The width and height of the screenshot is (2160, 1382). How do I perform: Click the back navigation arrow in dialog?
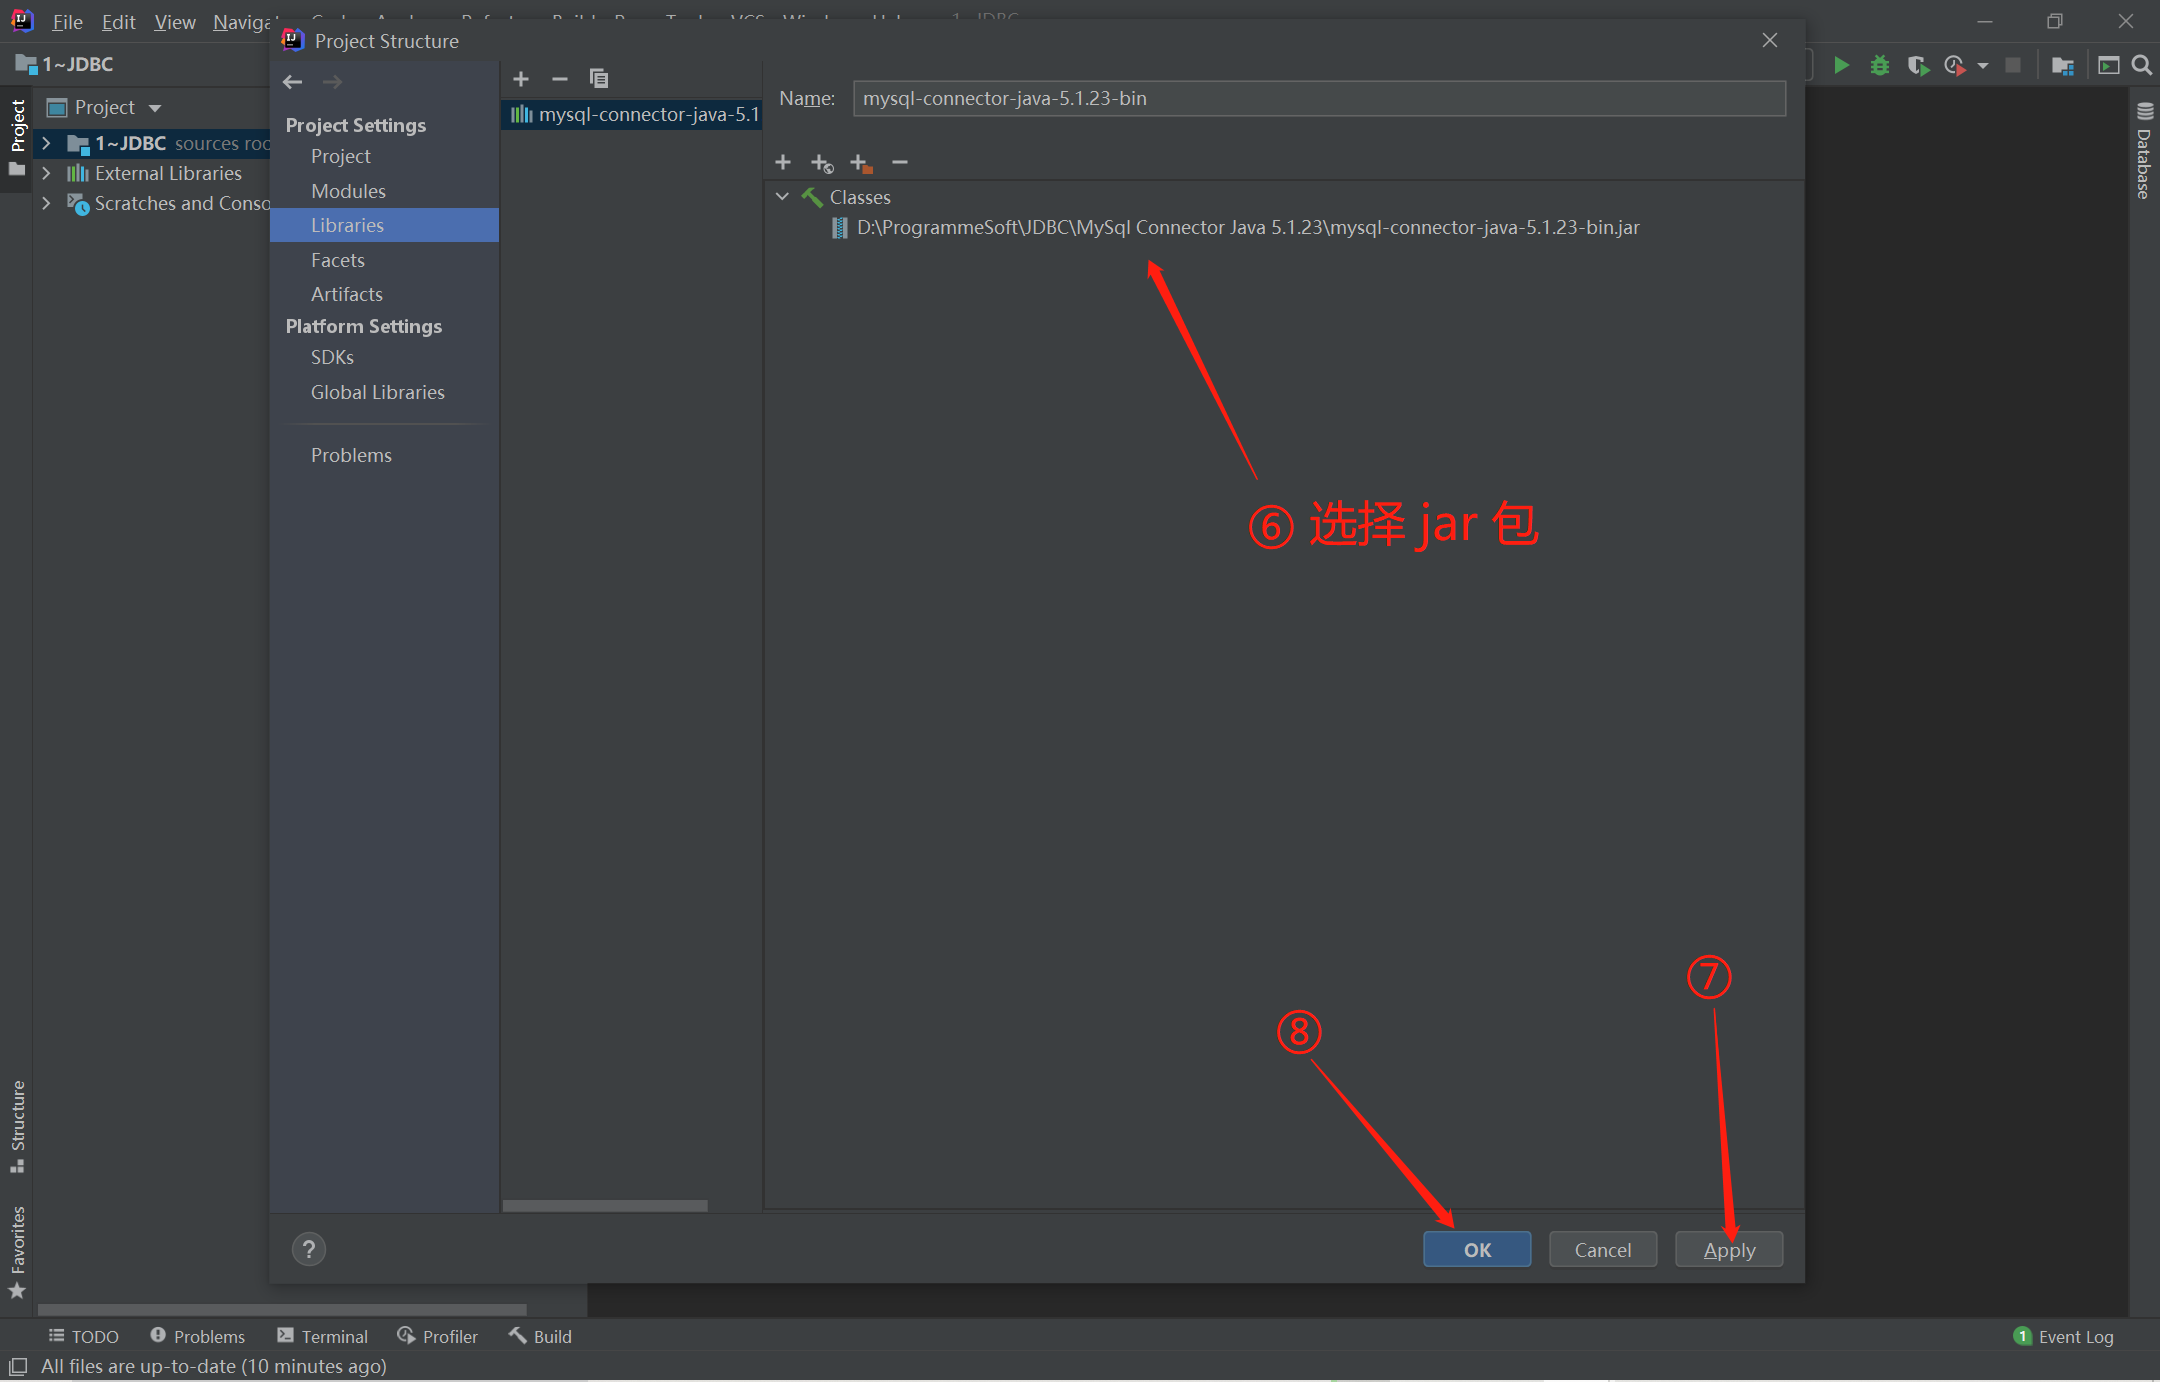coord(292,82)
